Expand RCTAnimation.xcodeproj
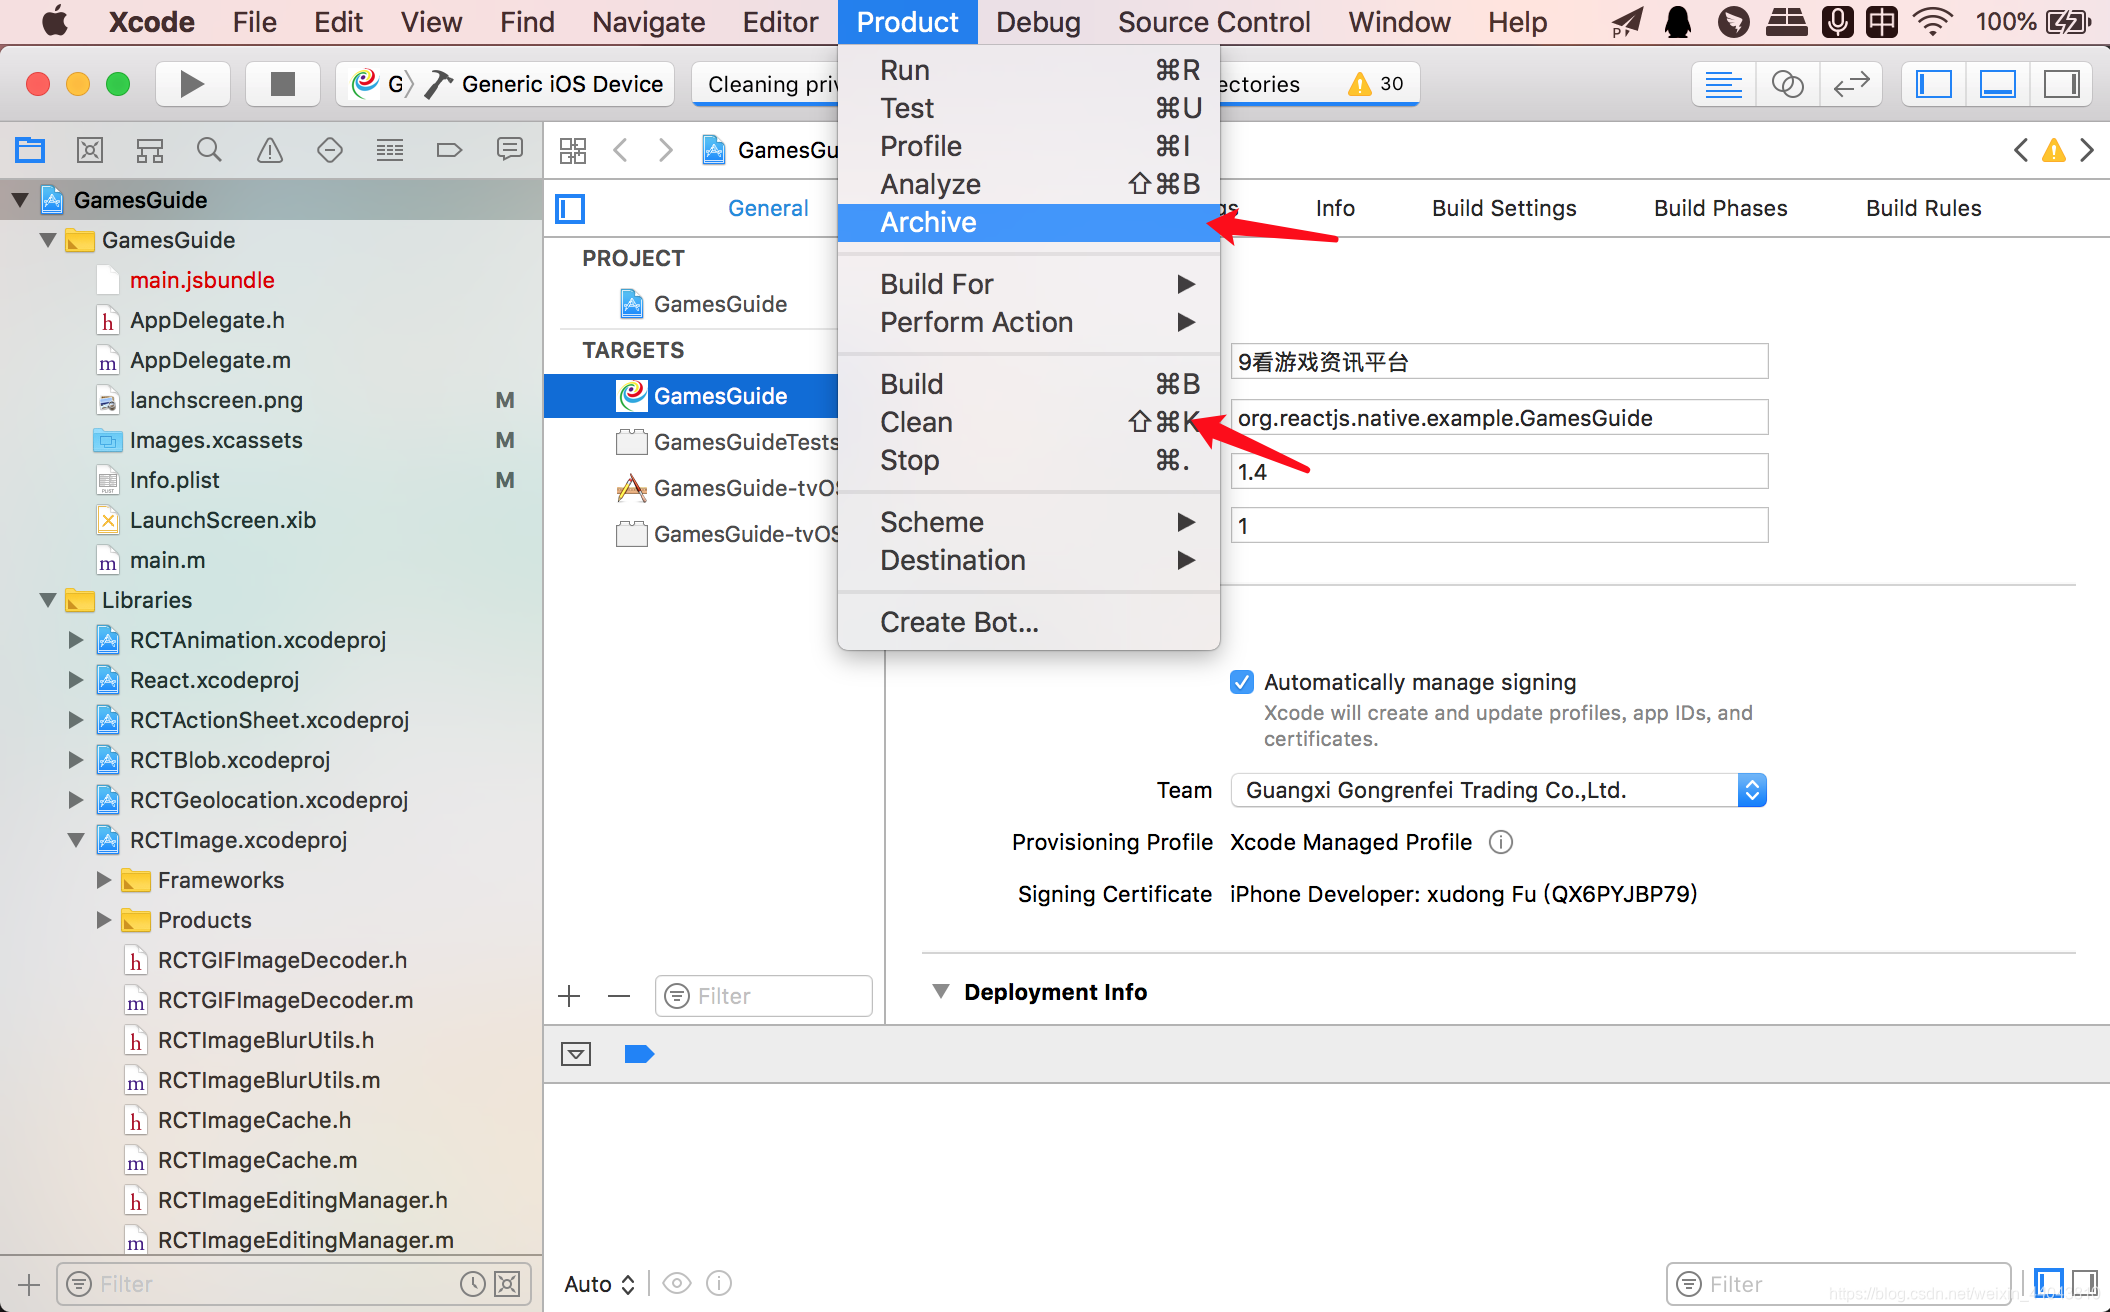2110x1312 pixels. (x=76, y=640)
